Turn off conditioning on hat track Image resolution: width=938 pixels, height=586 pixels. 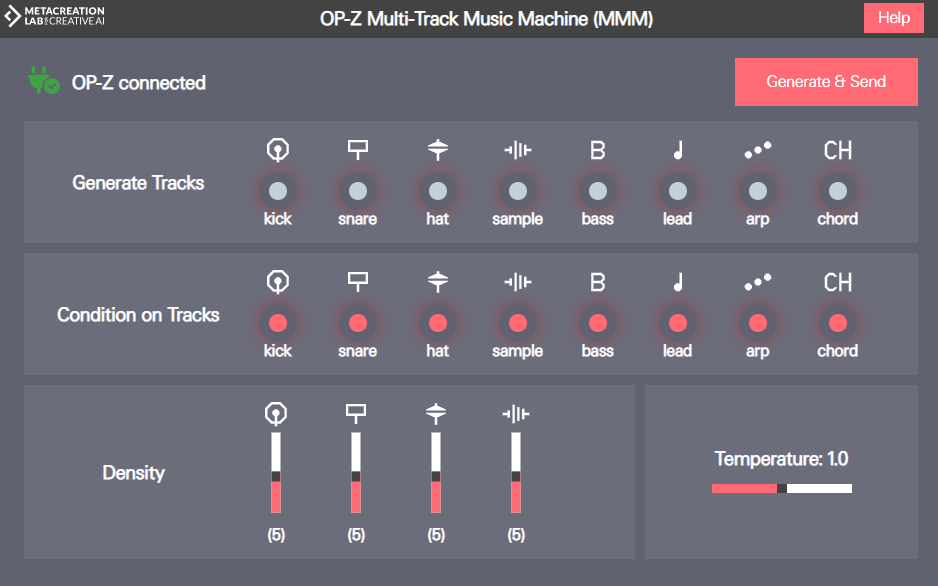[438, 323]
